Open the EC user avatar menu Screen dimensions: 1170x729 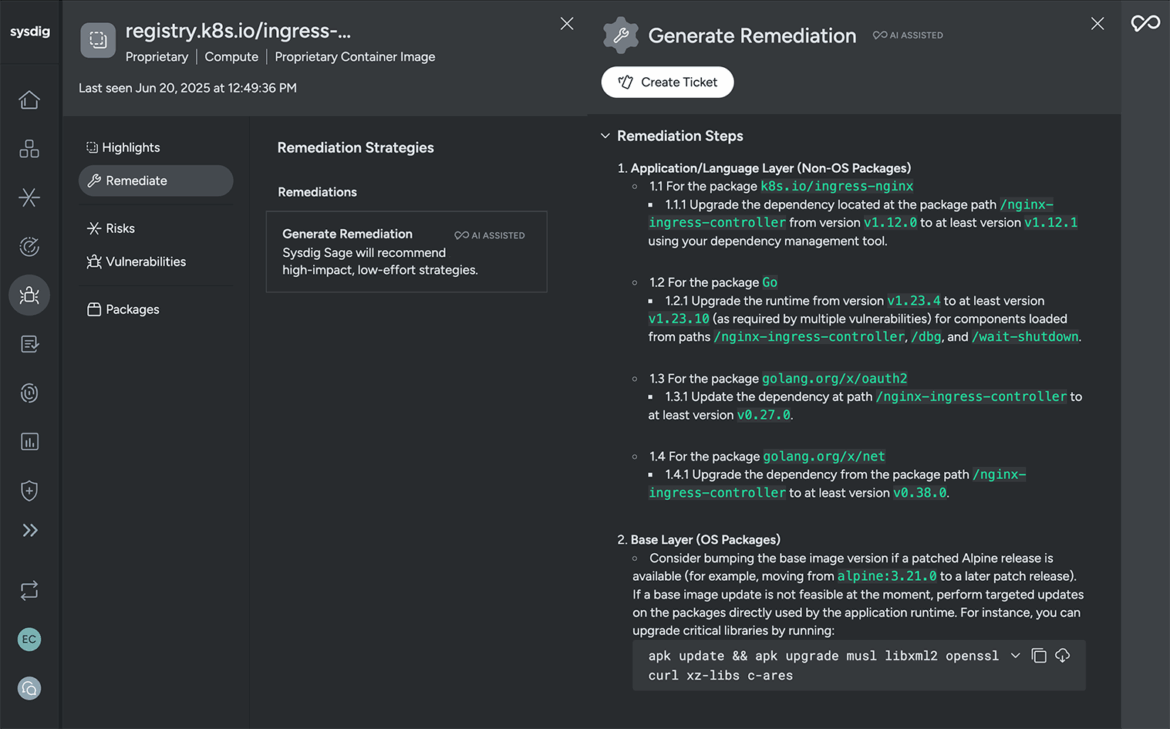29,639
